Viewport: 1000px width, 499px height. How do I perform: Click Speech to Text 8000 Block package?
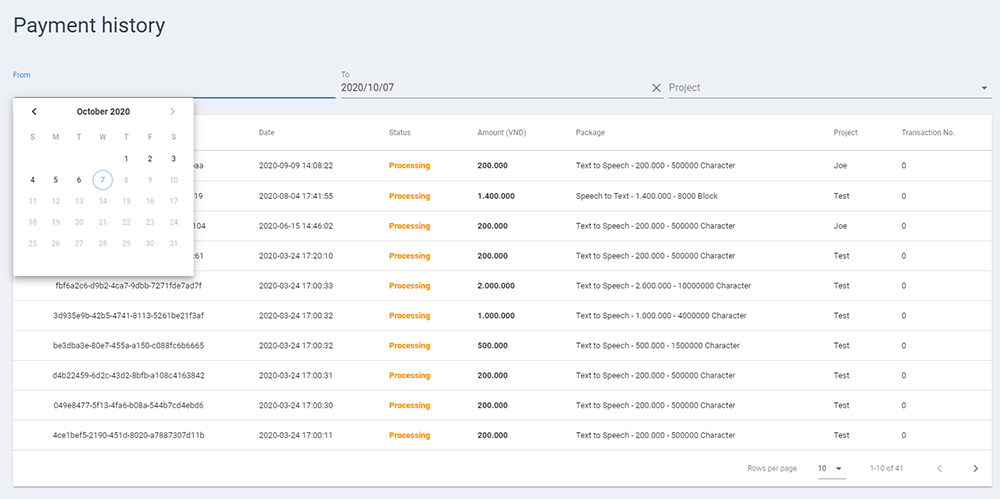[x=647, y=196]
